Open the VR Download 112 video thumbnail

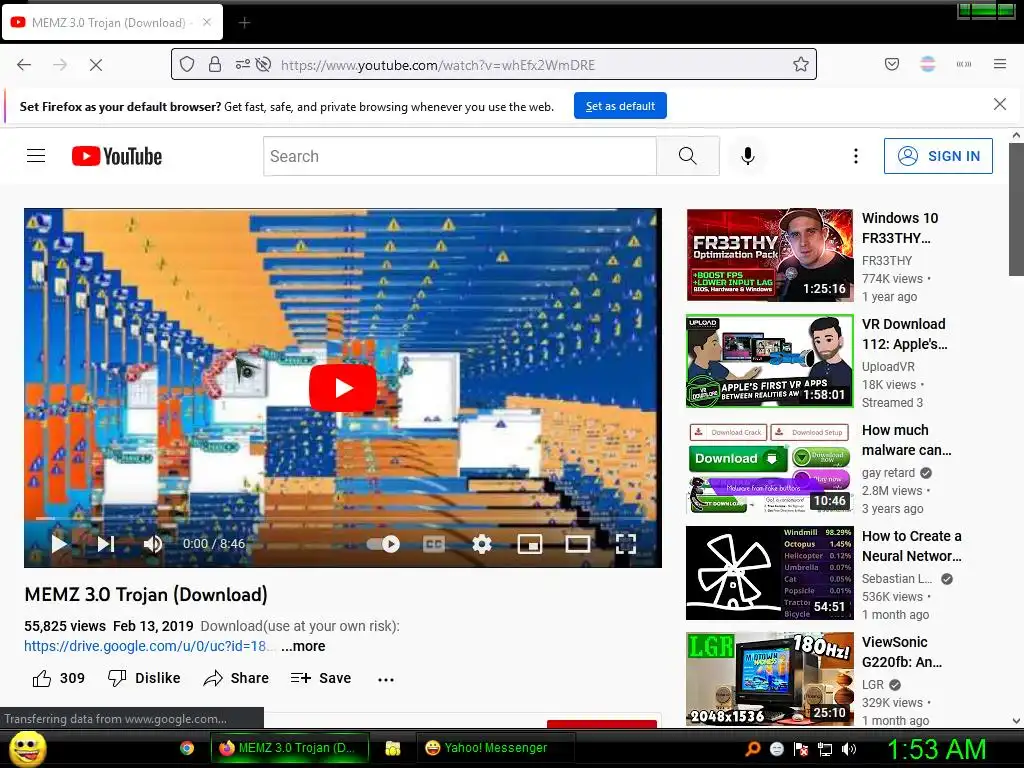point(769,361)
